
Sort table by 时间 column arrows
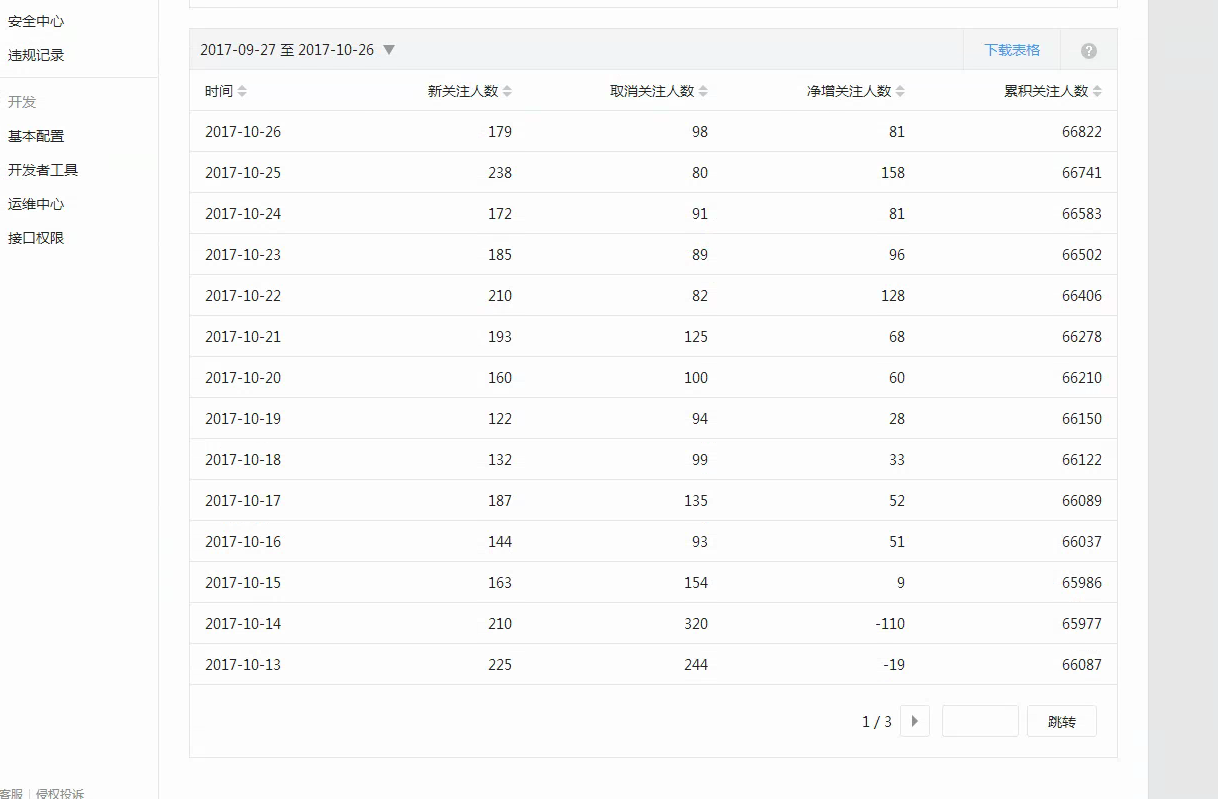point(242,91)
